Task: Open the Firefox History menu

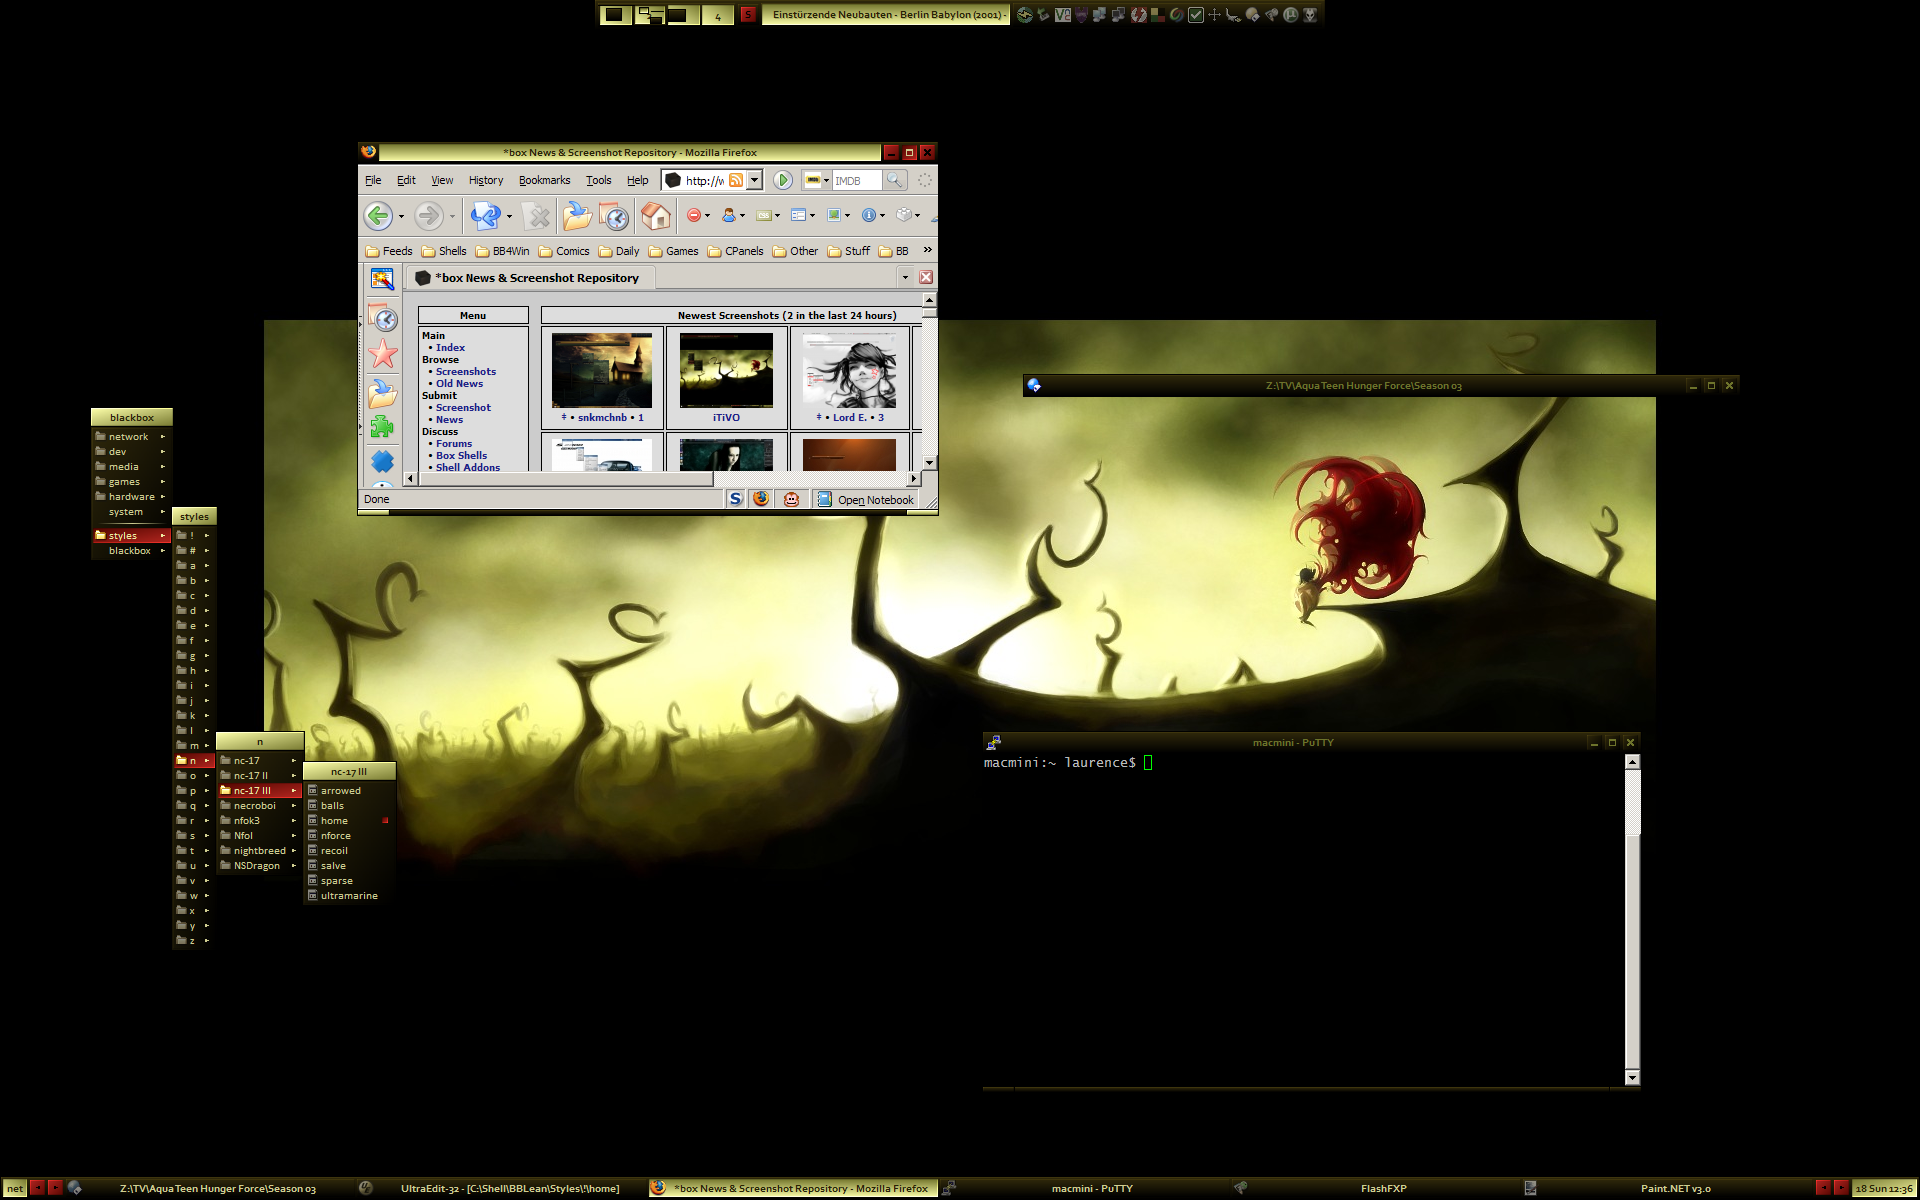Action: (486, 180)
